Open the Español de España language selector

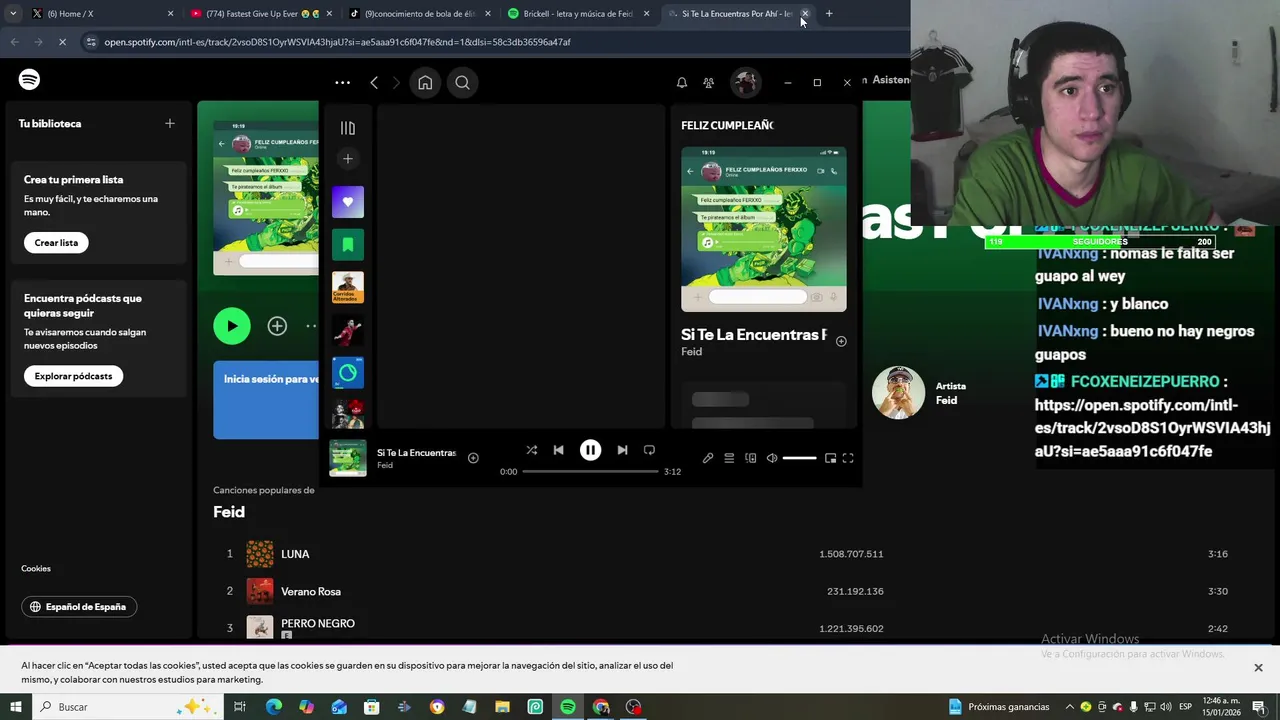(79, 607)
